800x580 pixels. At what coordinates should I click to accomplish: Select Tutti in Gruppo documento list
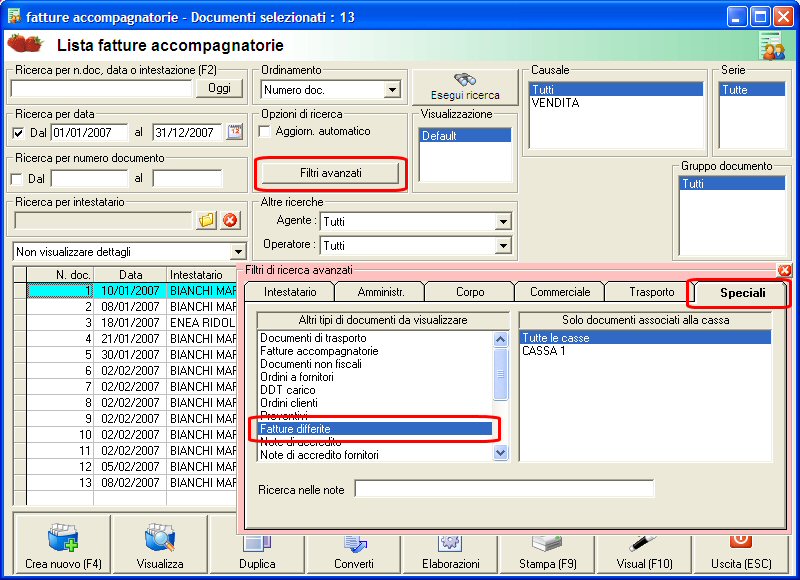(732, 184)
